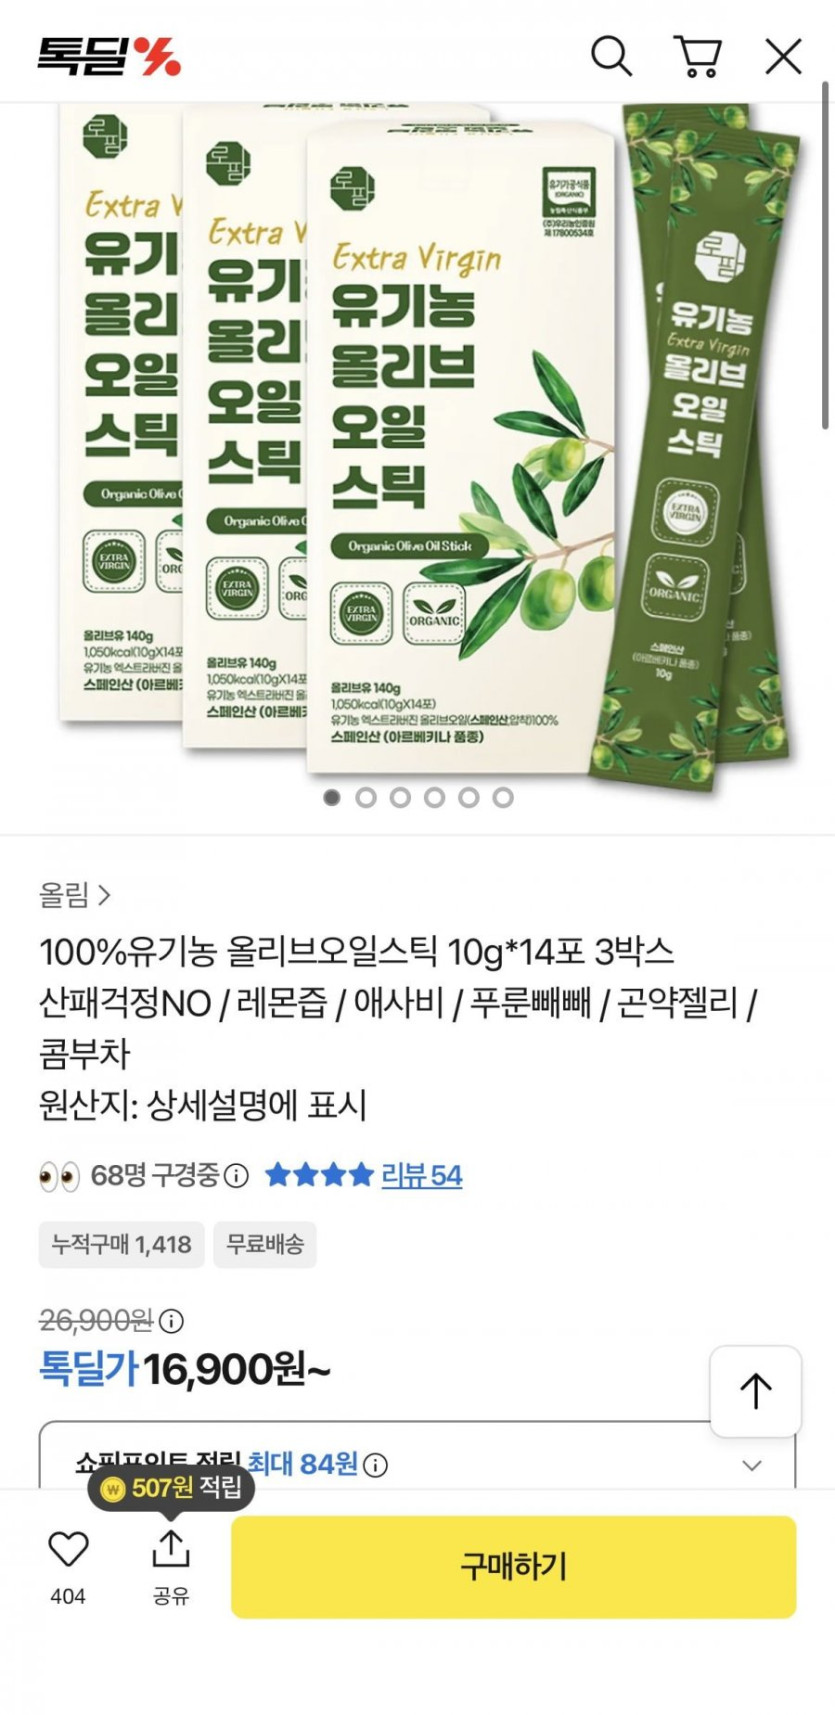Select the second image indicator dot
835x1715 pixels.
tap(366, 797)
